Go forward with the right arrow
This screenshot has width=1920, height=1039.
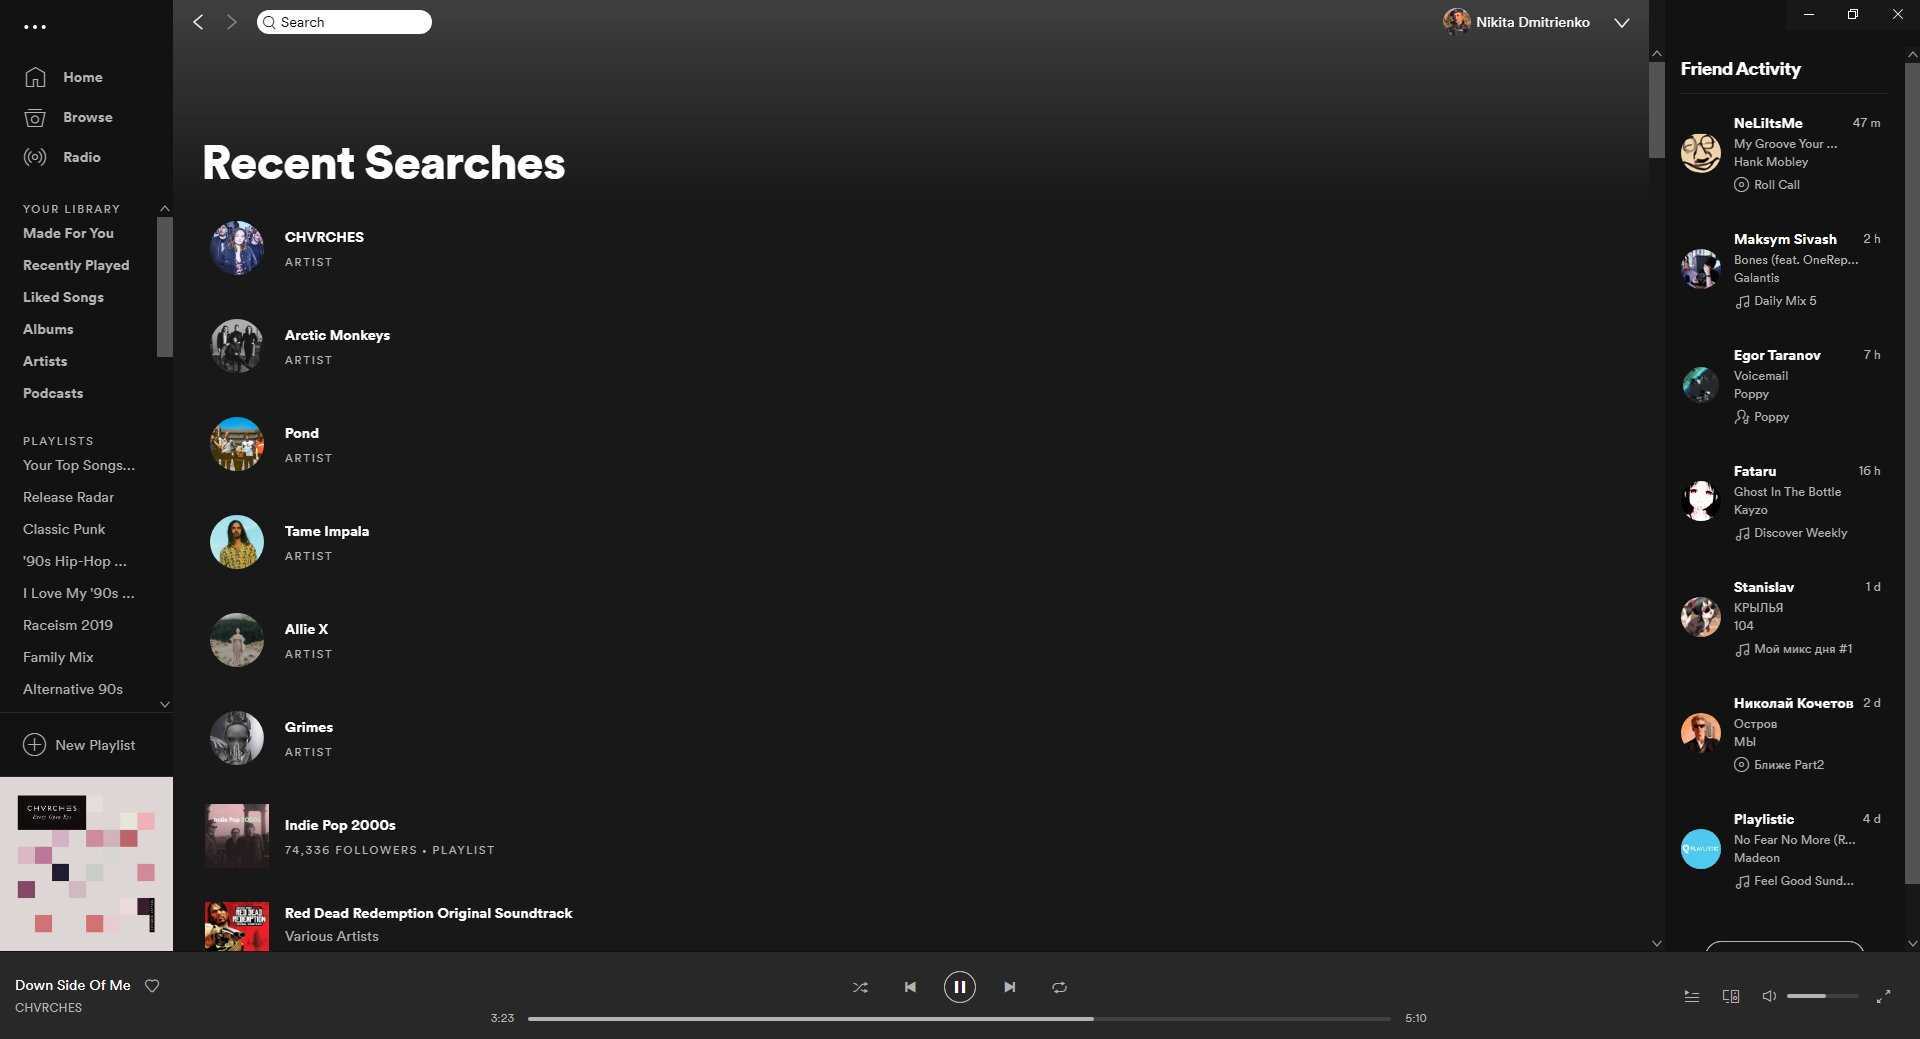(231, 22)
